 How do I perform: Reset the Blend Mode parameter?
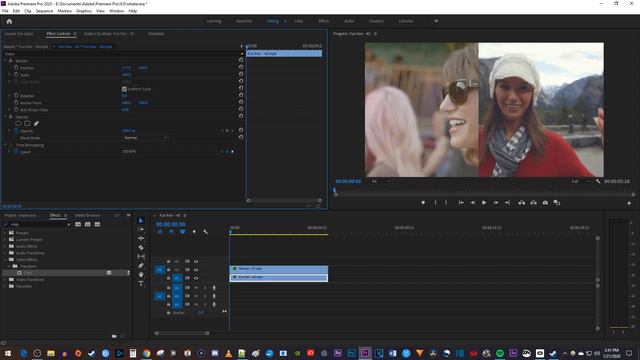(x=241, y=138)
